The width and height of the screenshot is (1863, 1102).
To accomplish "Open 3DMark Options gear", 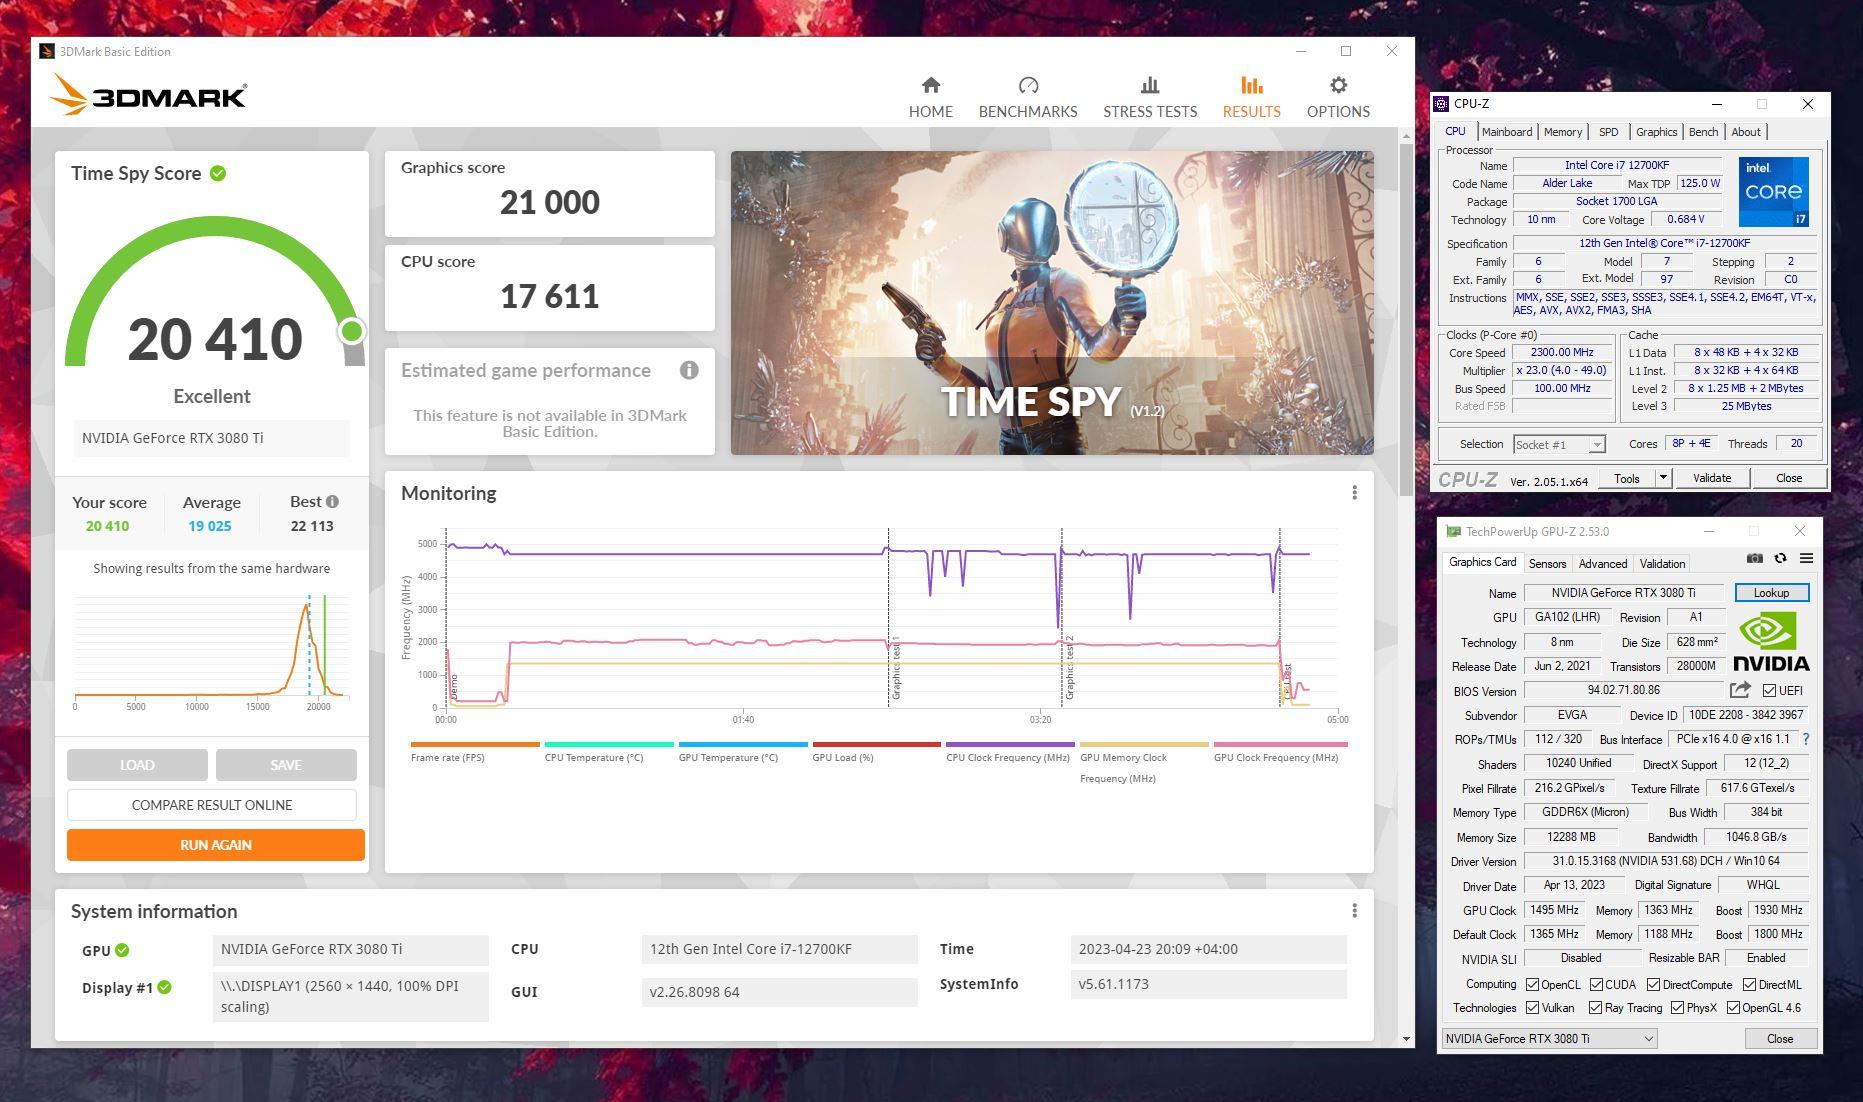I will coord(1337,97).
